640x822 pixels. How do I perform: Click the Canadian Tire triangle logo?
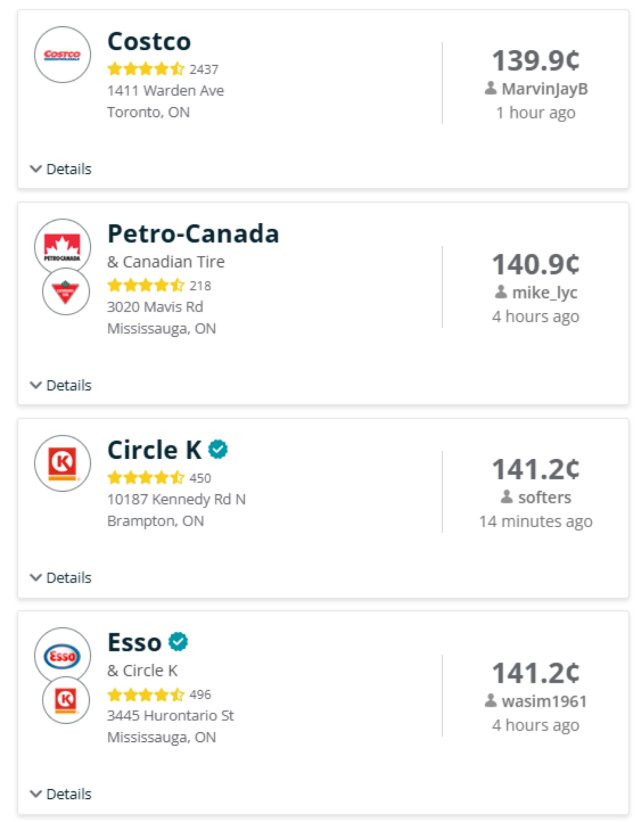click(65, 292)
